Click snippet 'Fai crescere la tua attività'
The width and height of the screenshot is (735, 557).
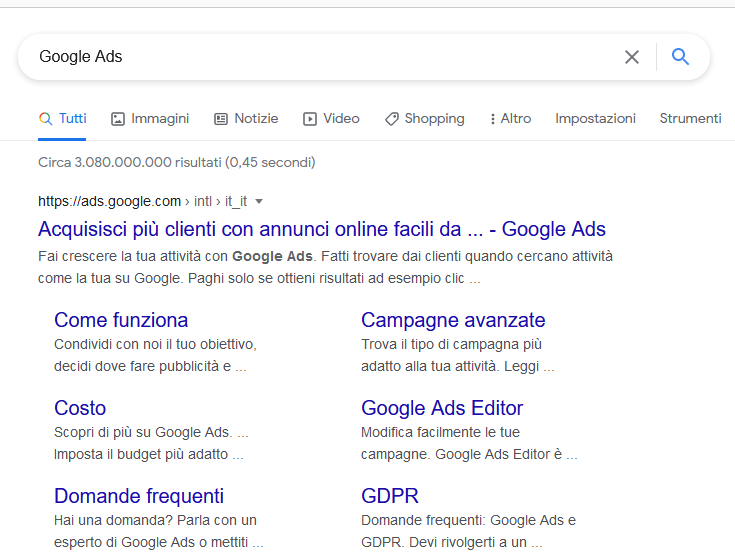[x=325, y=267]
